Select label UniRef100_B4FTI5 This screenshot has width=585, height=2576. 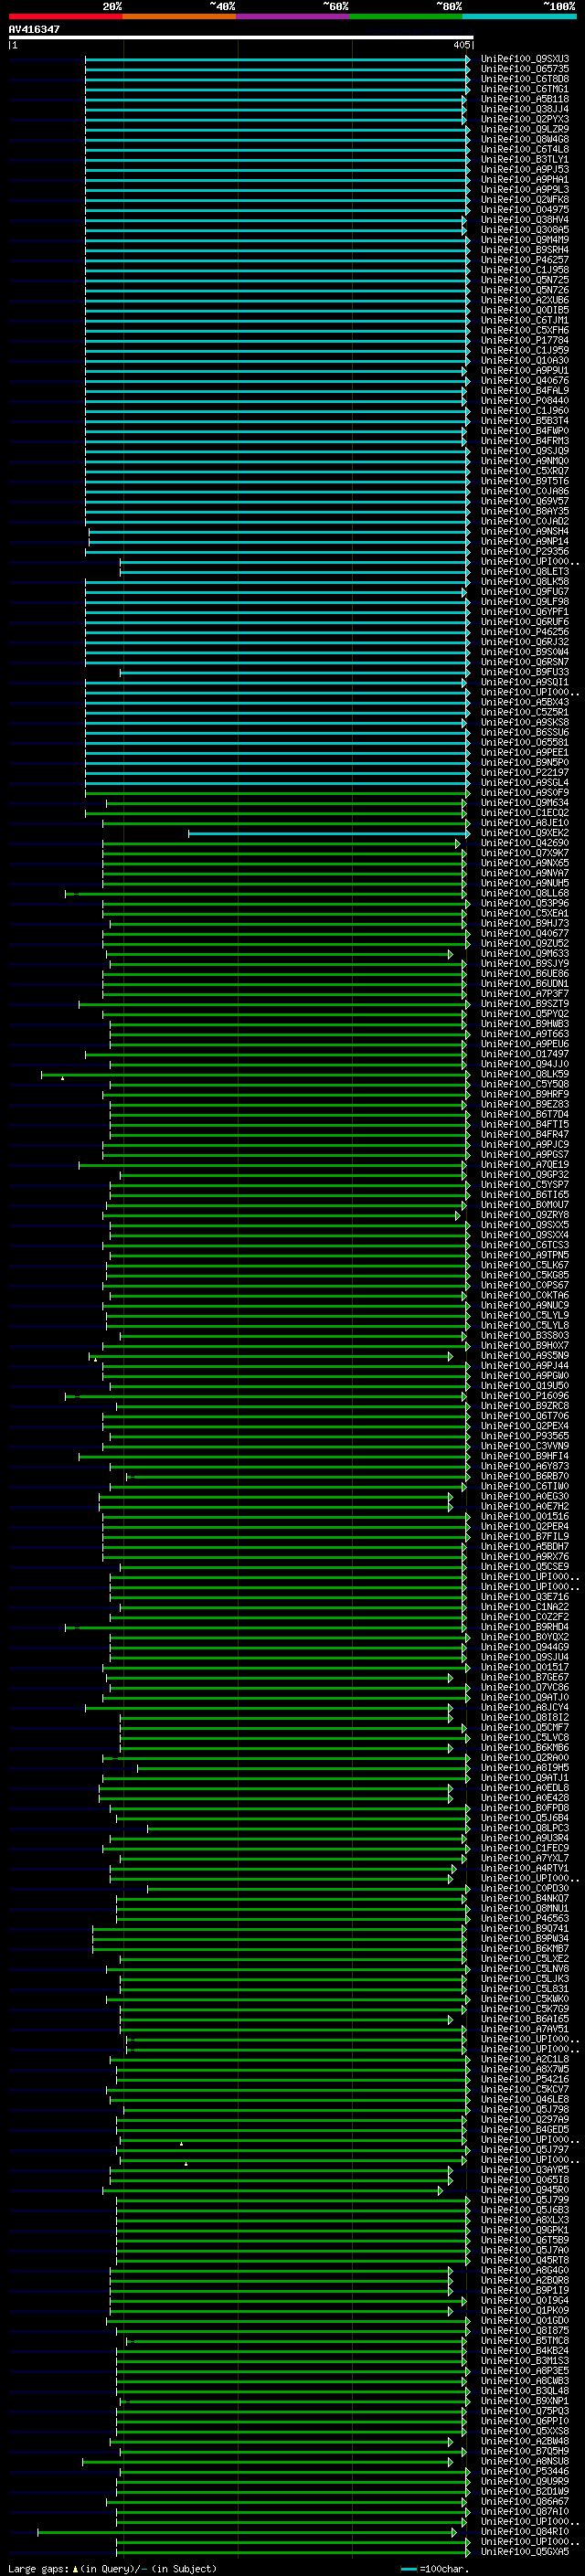[x=525, y=1125]
